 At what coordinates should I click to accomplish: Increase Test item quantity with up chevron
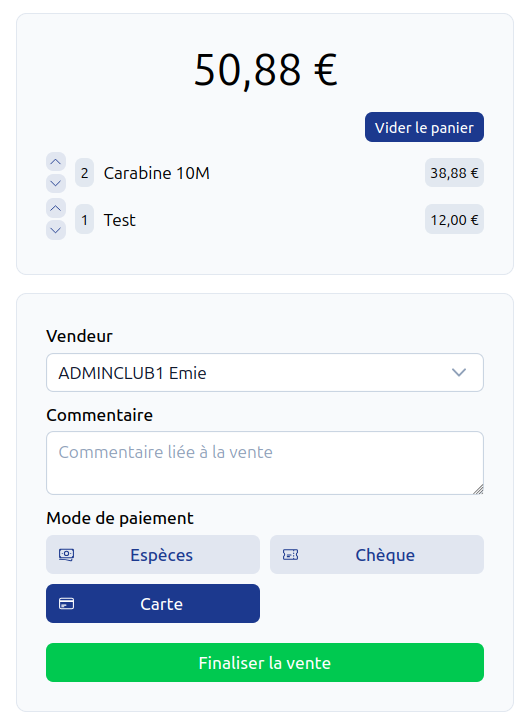pyautogui.click(x=55, y=209)
